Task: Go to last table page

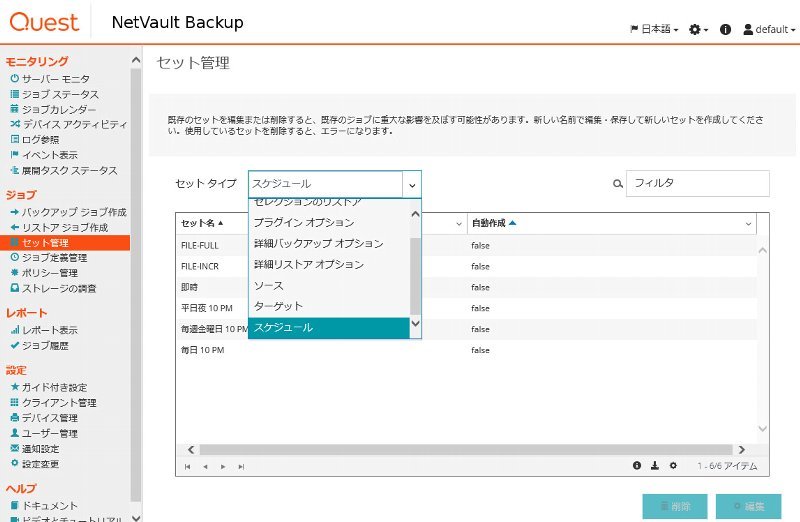Action: point(241,466)
